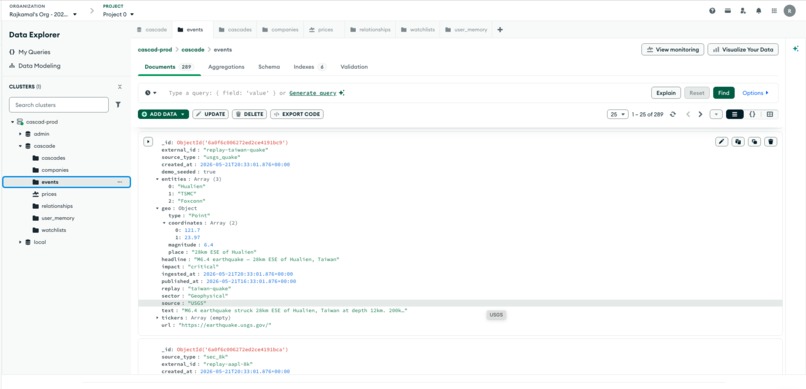This screenshot has height=389, width=806.
Task: Expand query Options
Action: (756, 93)
